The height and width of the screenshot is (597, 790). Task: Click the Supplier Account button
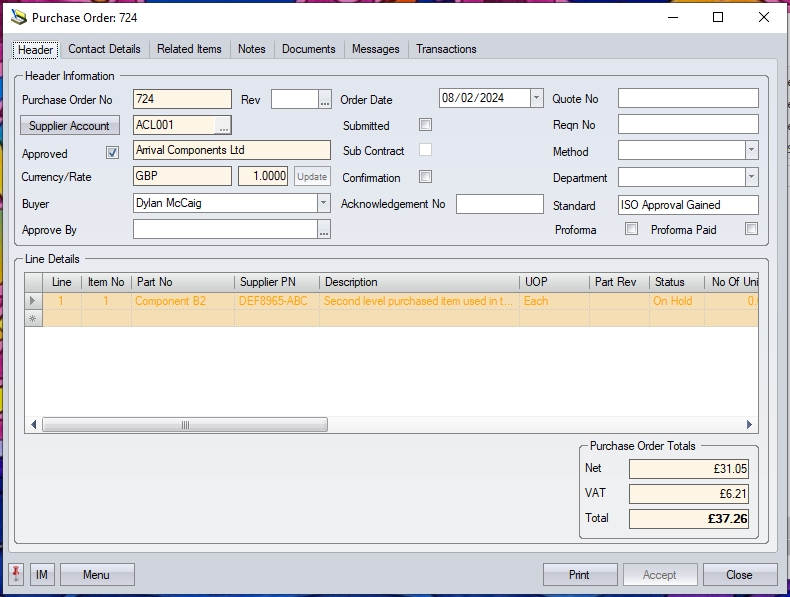[69, 125]
